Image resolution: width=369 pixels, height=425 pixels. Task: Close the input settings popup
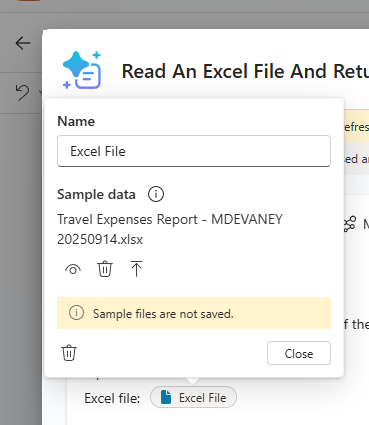click(x=299, y=353)
